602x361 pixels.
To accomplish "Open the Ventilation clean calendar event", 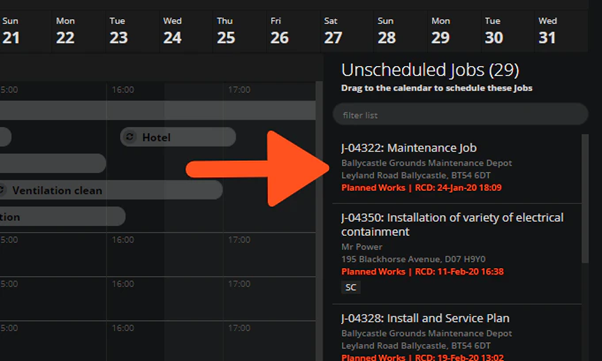I will pos(111,190).
